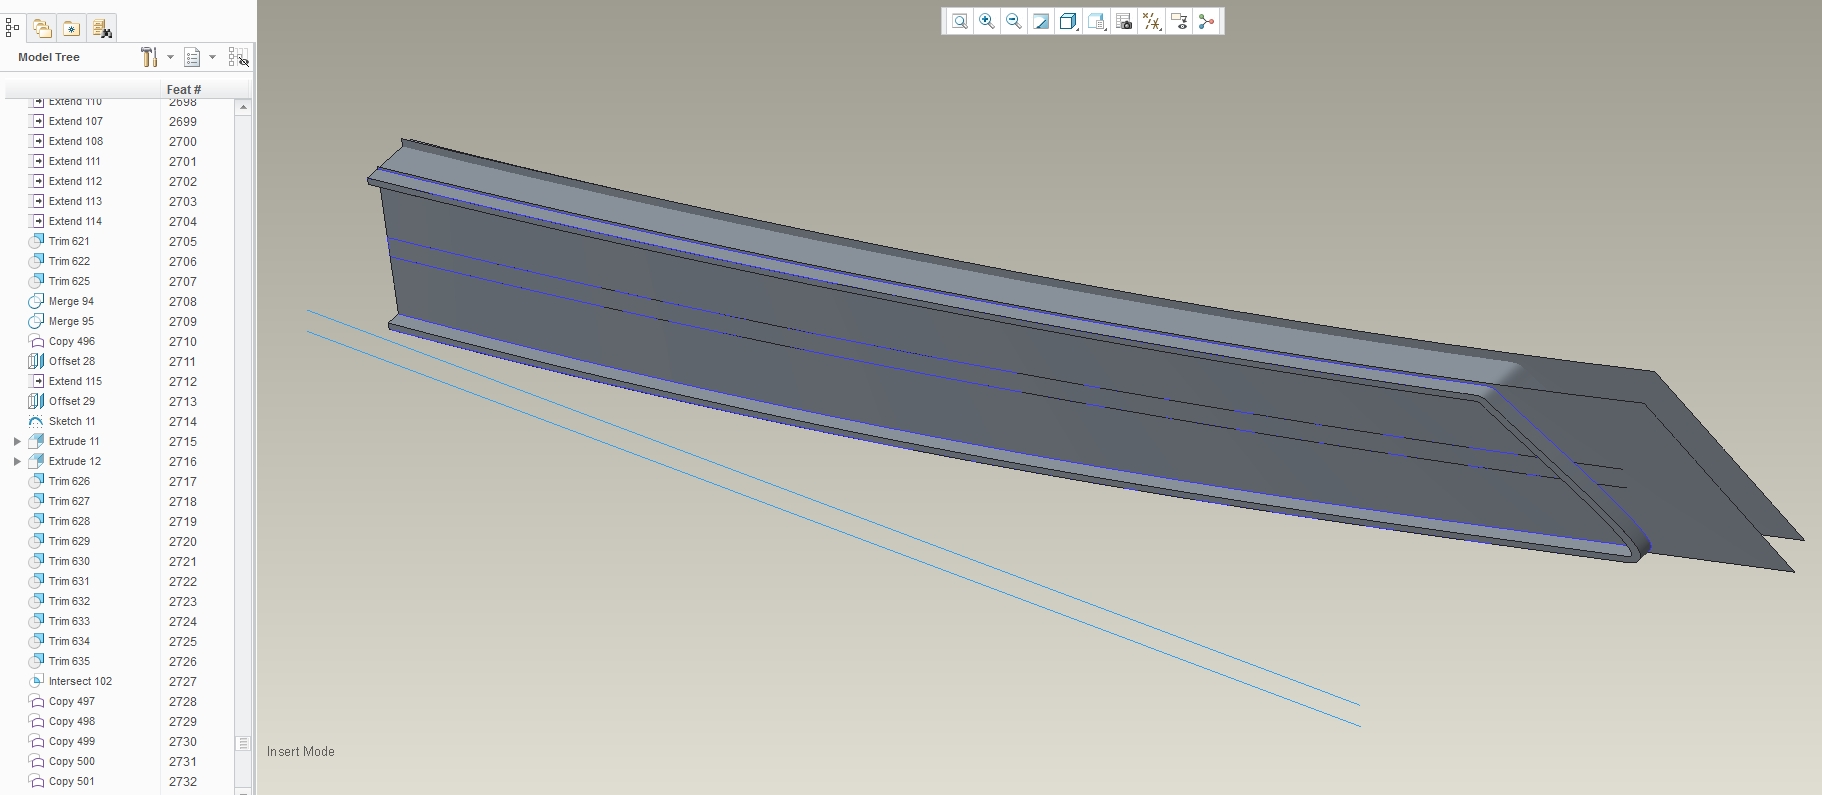
Task: Select the Trim 634 feature
Action: pyautogui.click(x=69, y=641)
